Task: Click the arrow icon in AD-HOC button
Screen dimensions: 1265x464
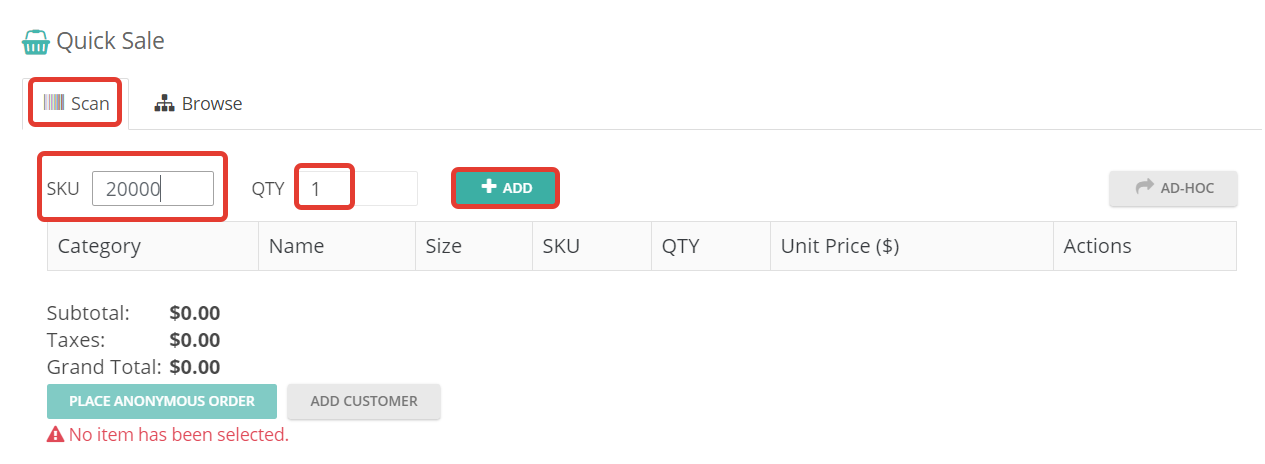Action: (1145, 187)
